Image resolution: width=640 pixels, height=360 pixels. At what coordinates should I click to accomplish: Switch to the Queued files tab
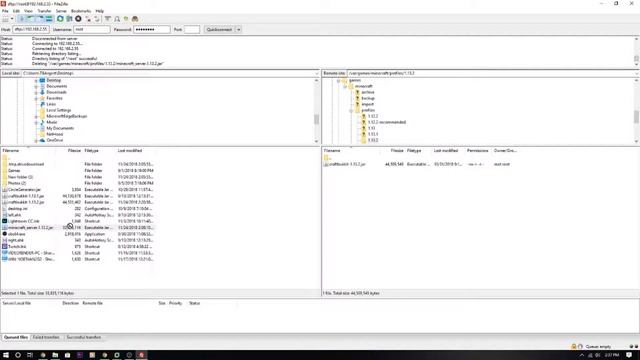pyautogui.click(x=16, y=338)
